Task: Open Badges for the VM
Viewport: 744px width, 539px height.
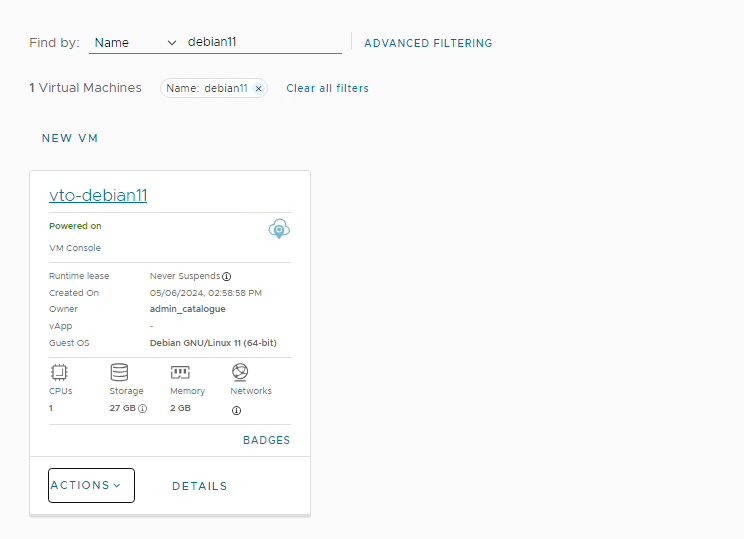Action: (x=266, y=440)
